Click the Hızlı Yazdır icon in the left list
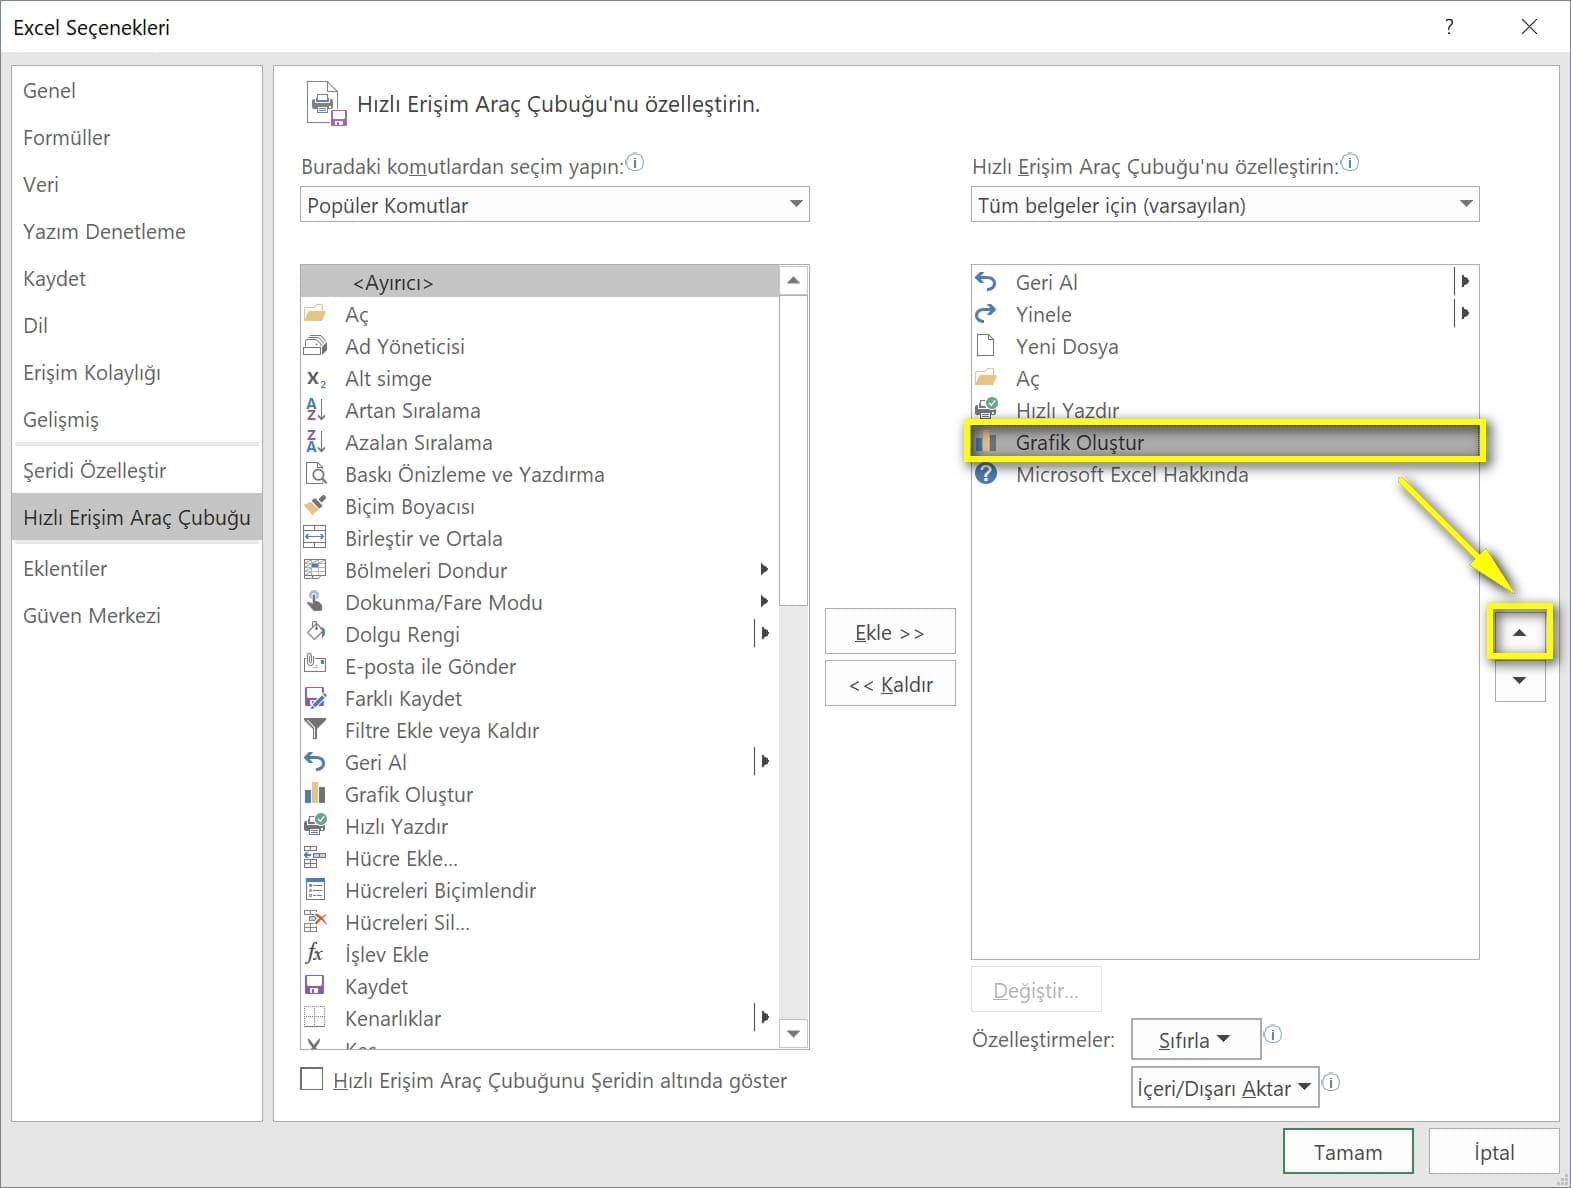 coord(315,826)
